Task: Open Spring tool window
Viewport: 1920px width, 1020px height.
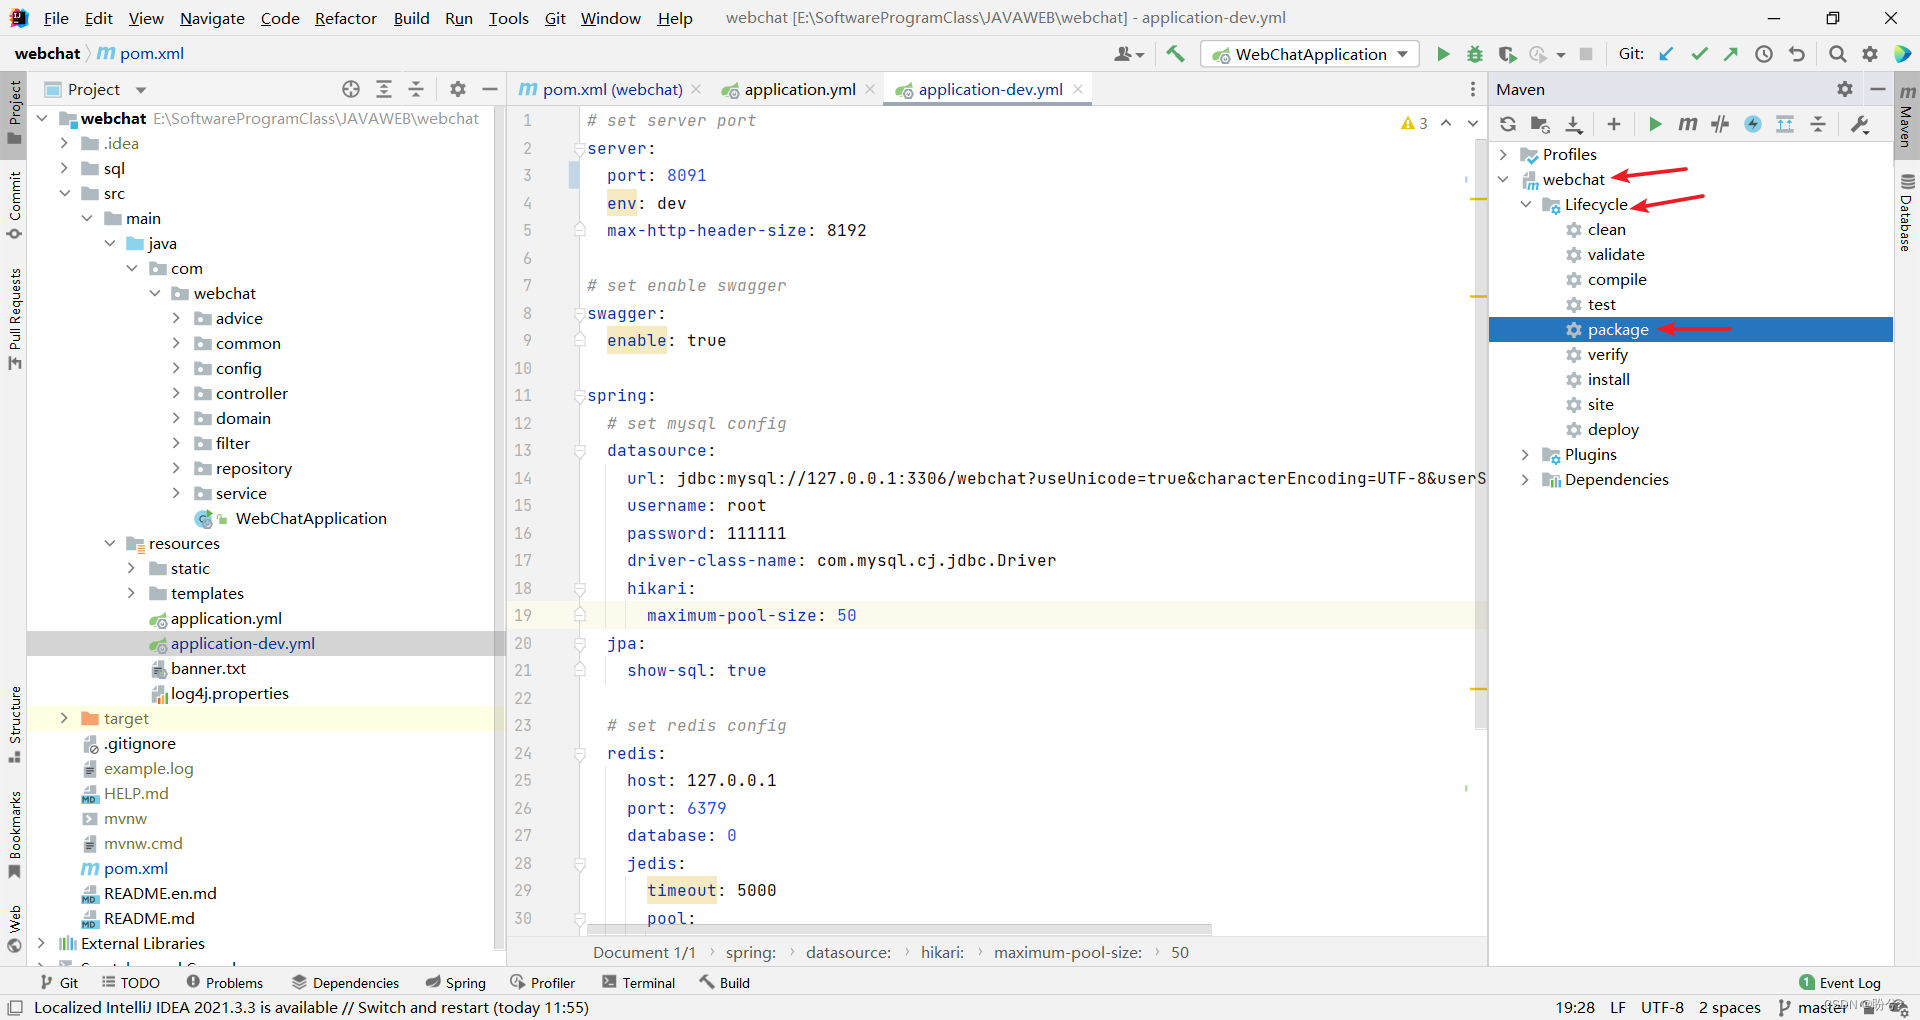Action: pyautogui.click(x=455, y=983)
